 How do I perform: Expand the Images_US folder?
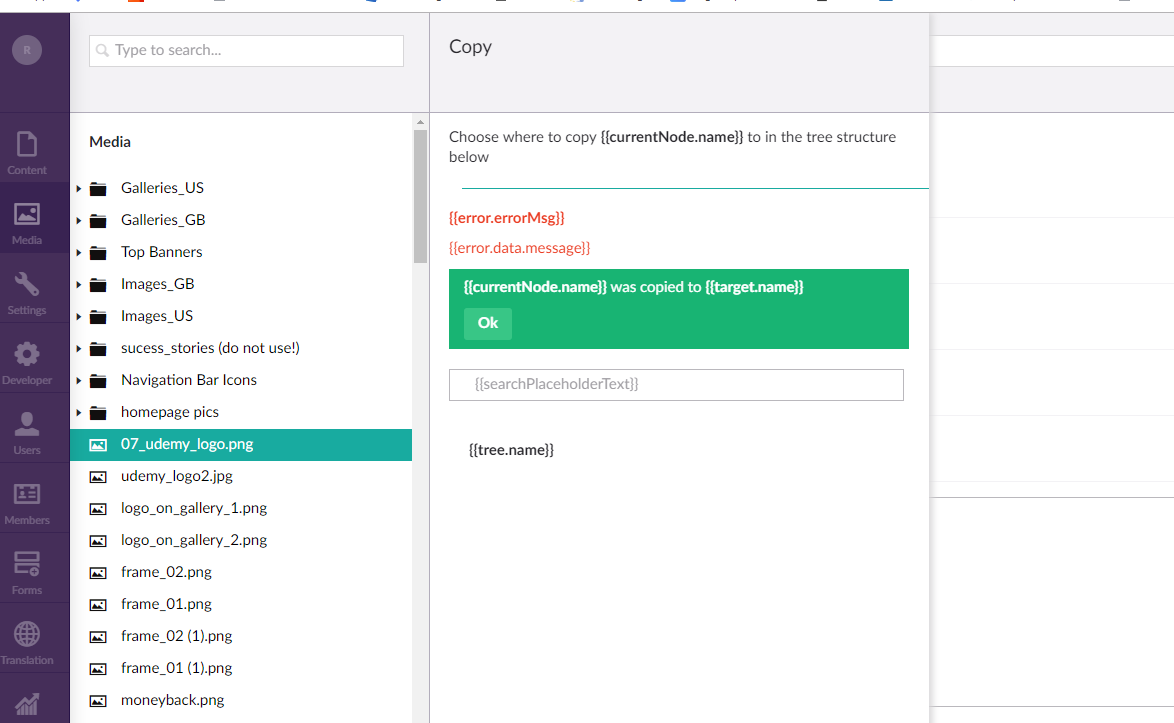79,317
